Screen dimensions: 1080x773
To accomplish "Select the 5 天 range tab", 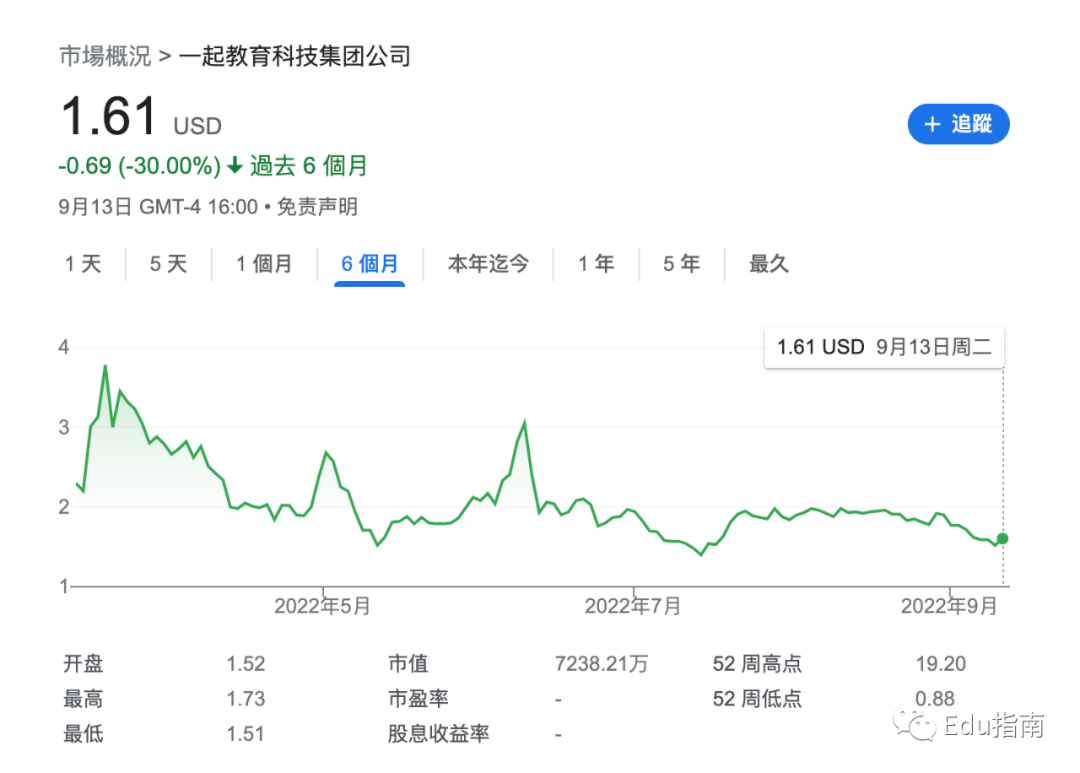I will 168,263.
